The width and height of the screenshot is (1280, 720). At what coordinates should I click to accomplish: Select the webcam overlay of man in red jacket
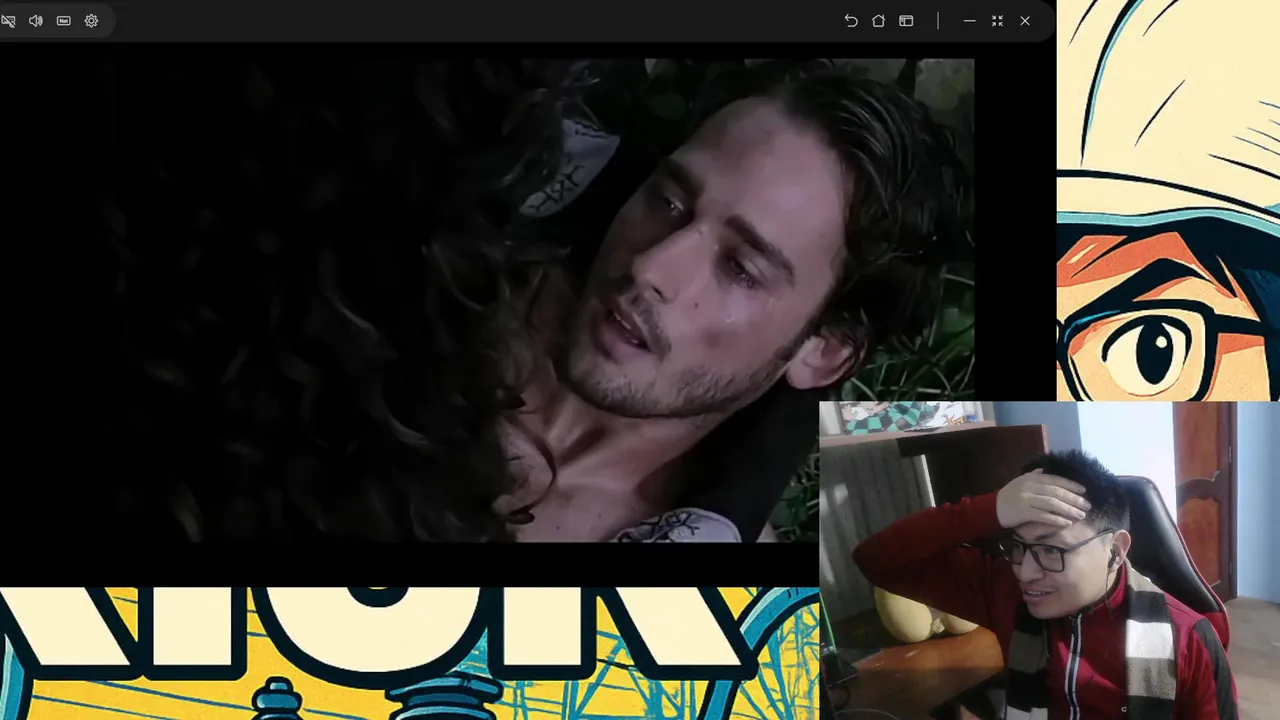1049,561
